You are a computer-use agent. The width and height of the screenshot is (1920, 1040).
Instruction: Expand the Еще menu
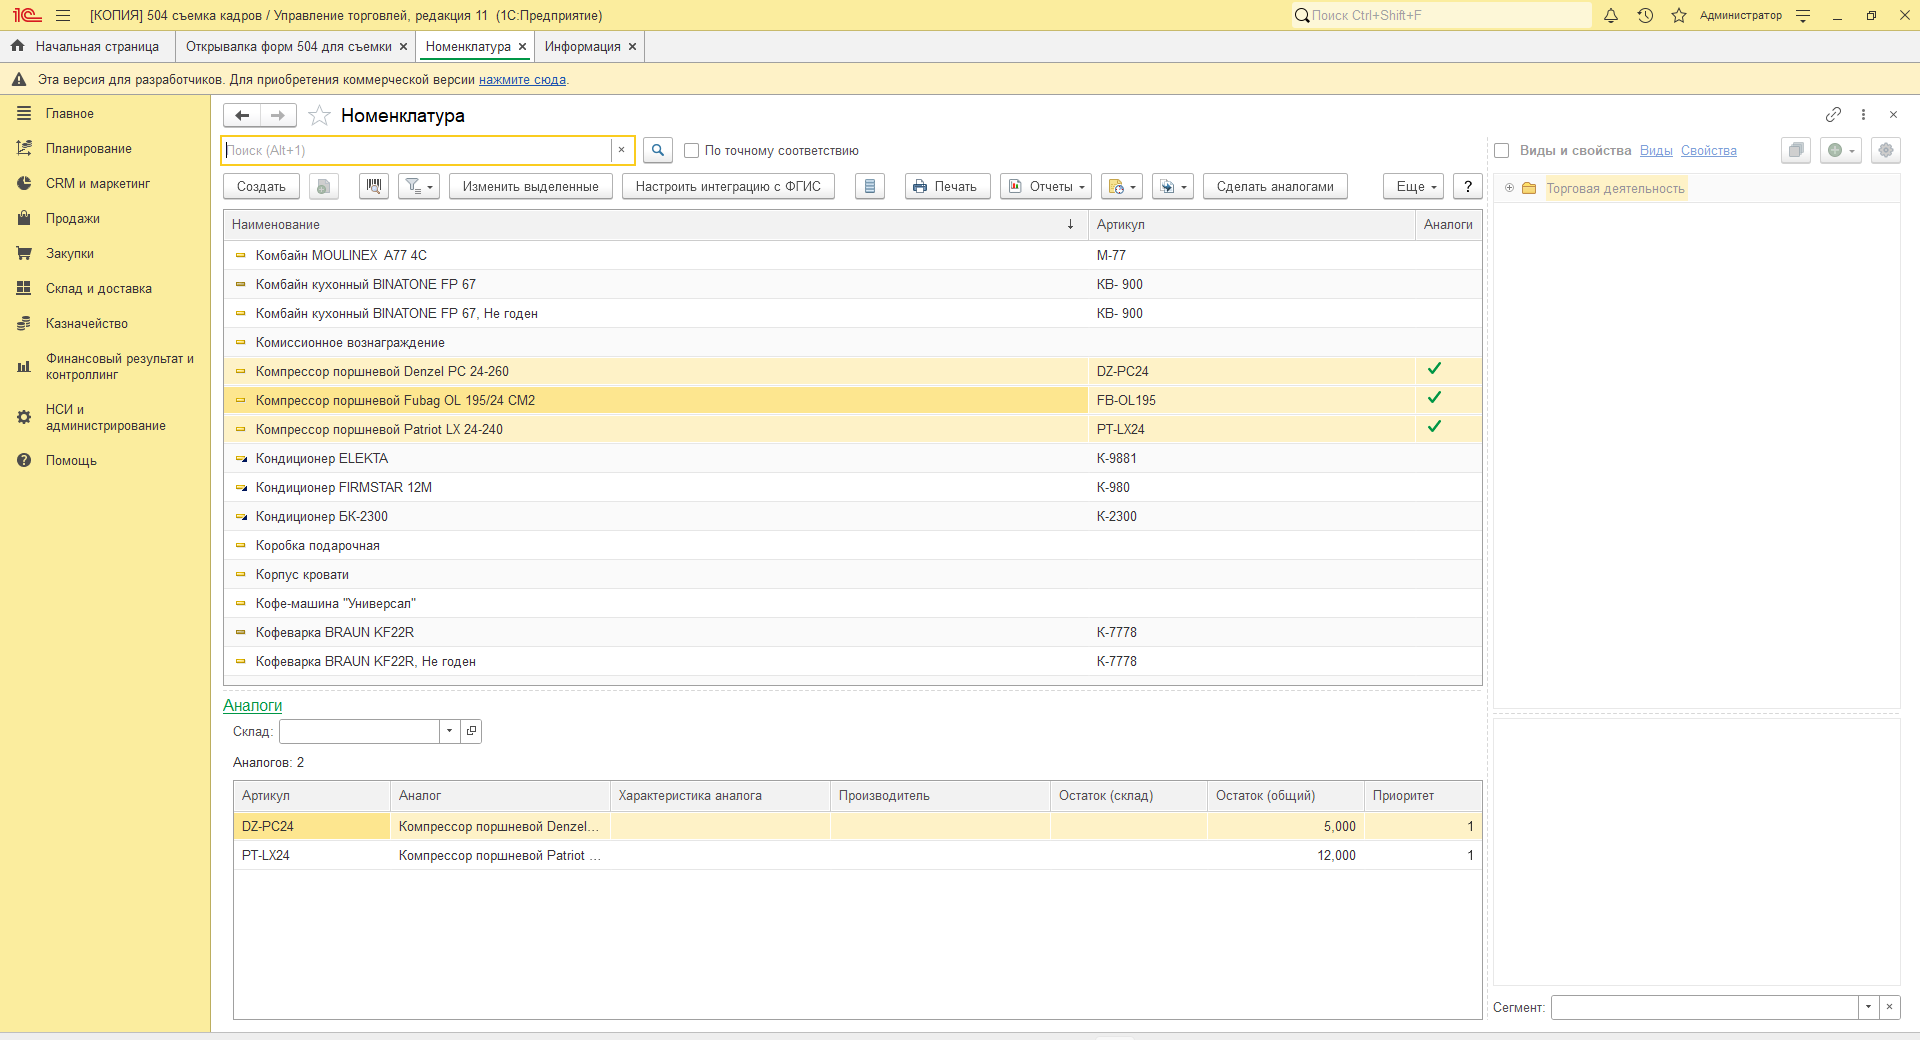click(x=1414, y=186)
